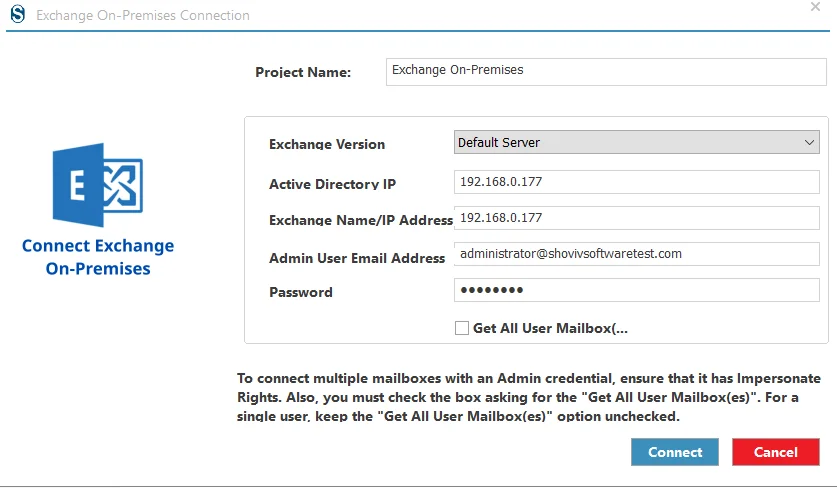Click the "Project Name:" label
Viewport: 837px width, 488px height.
(x=303, y=73)
